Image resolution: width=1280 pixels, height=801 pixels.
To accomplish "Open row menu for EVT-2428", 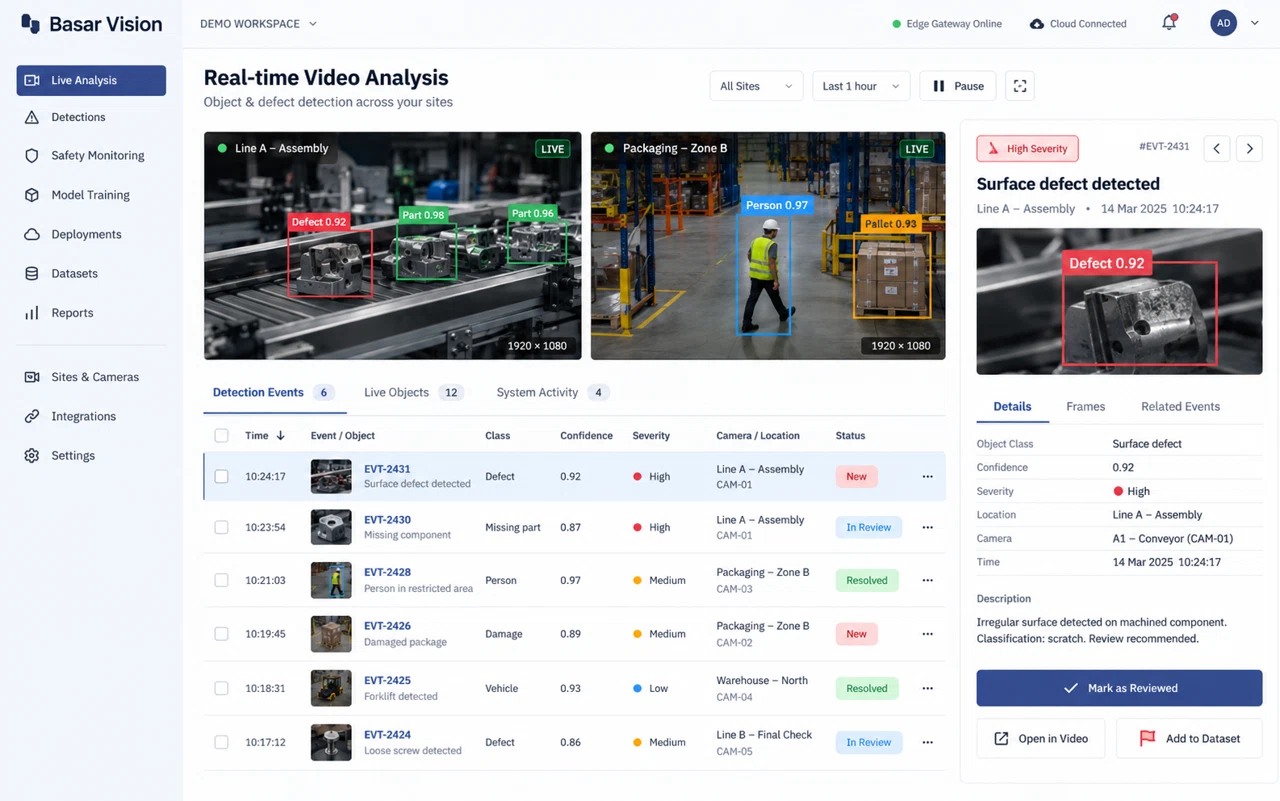I will [x=927, y=580].
